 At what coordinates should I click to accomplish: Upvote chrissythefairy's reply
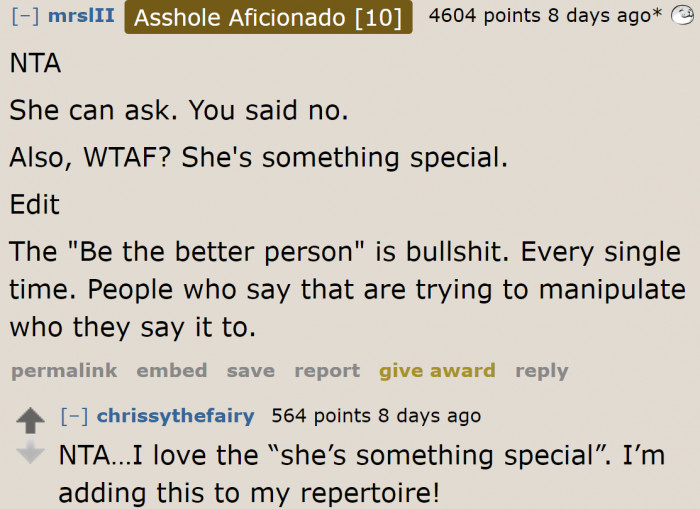[x=31, y=421]
